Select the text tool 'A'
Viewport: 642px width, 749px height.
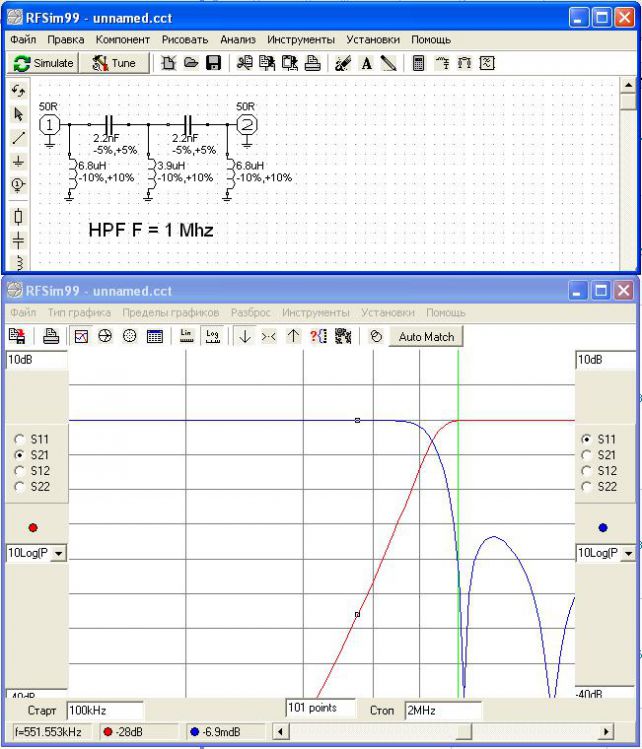[366, 63]
